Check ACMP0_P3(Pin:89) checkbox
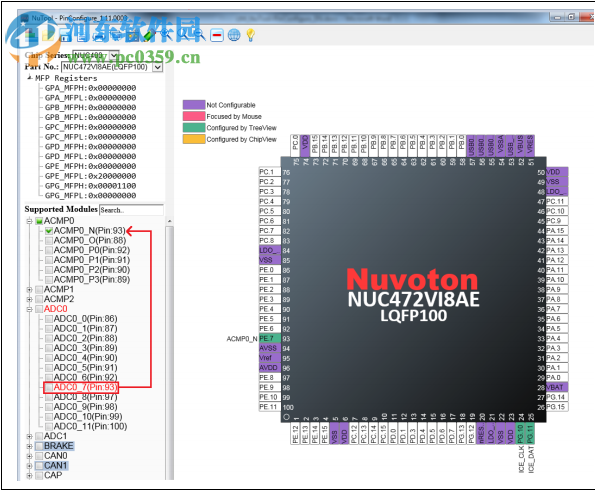The width and height of the screenshot is (595, 496). (x=49, y=280)
